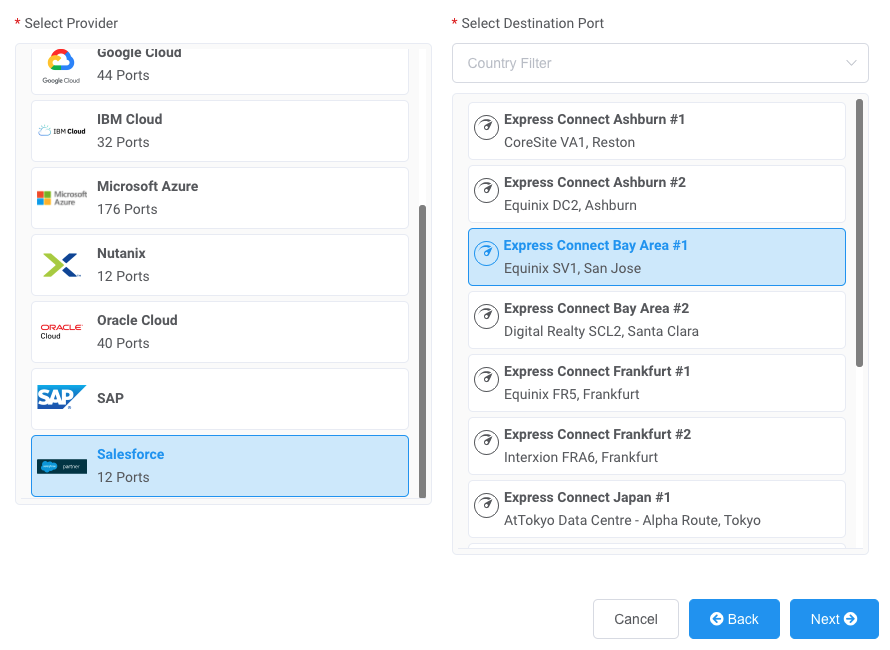Choose Digital Realty SCL2, Santa Clara text
The height and width of the screenshot is (650, 890).
[601, 331]
